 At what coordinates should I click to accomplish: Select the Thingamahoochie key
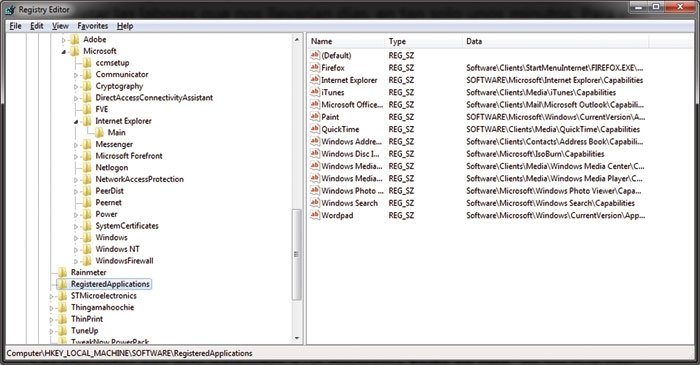point(102,307)
